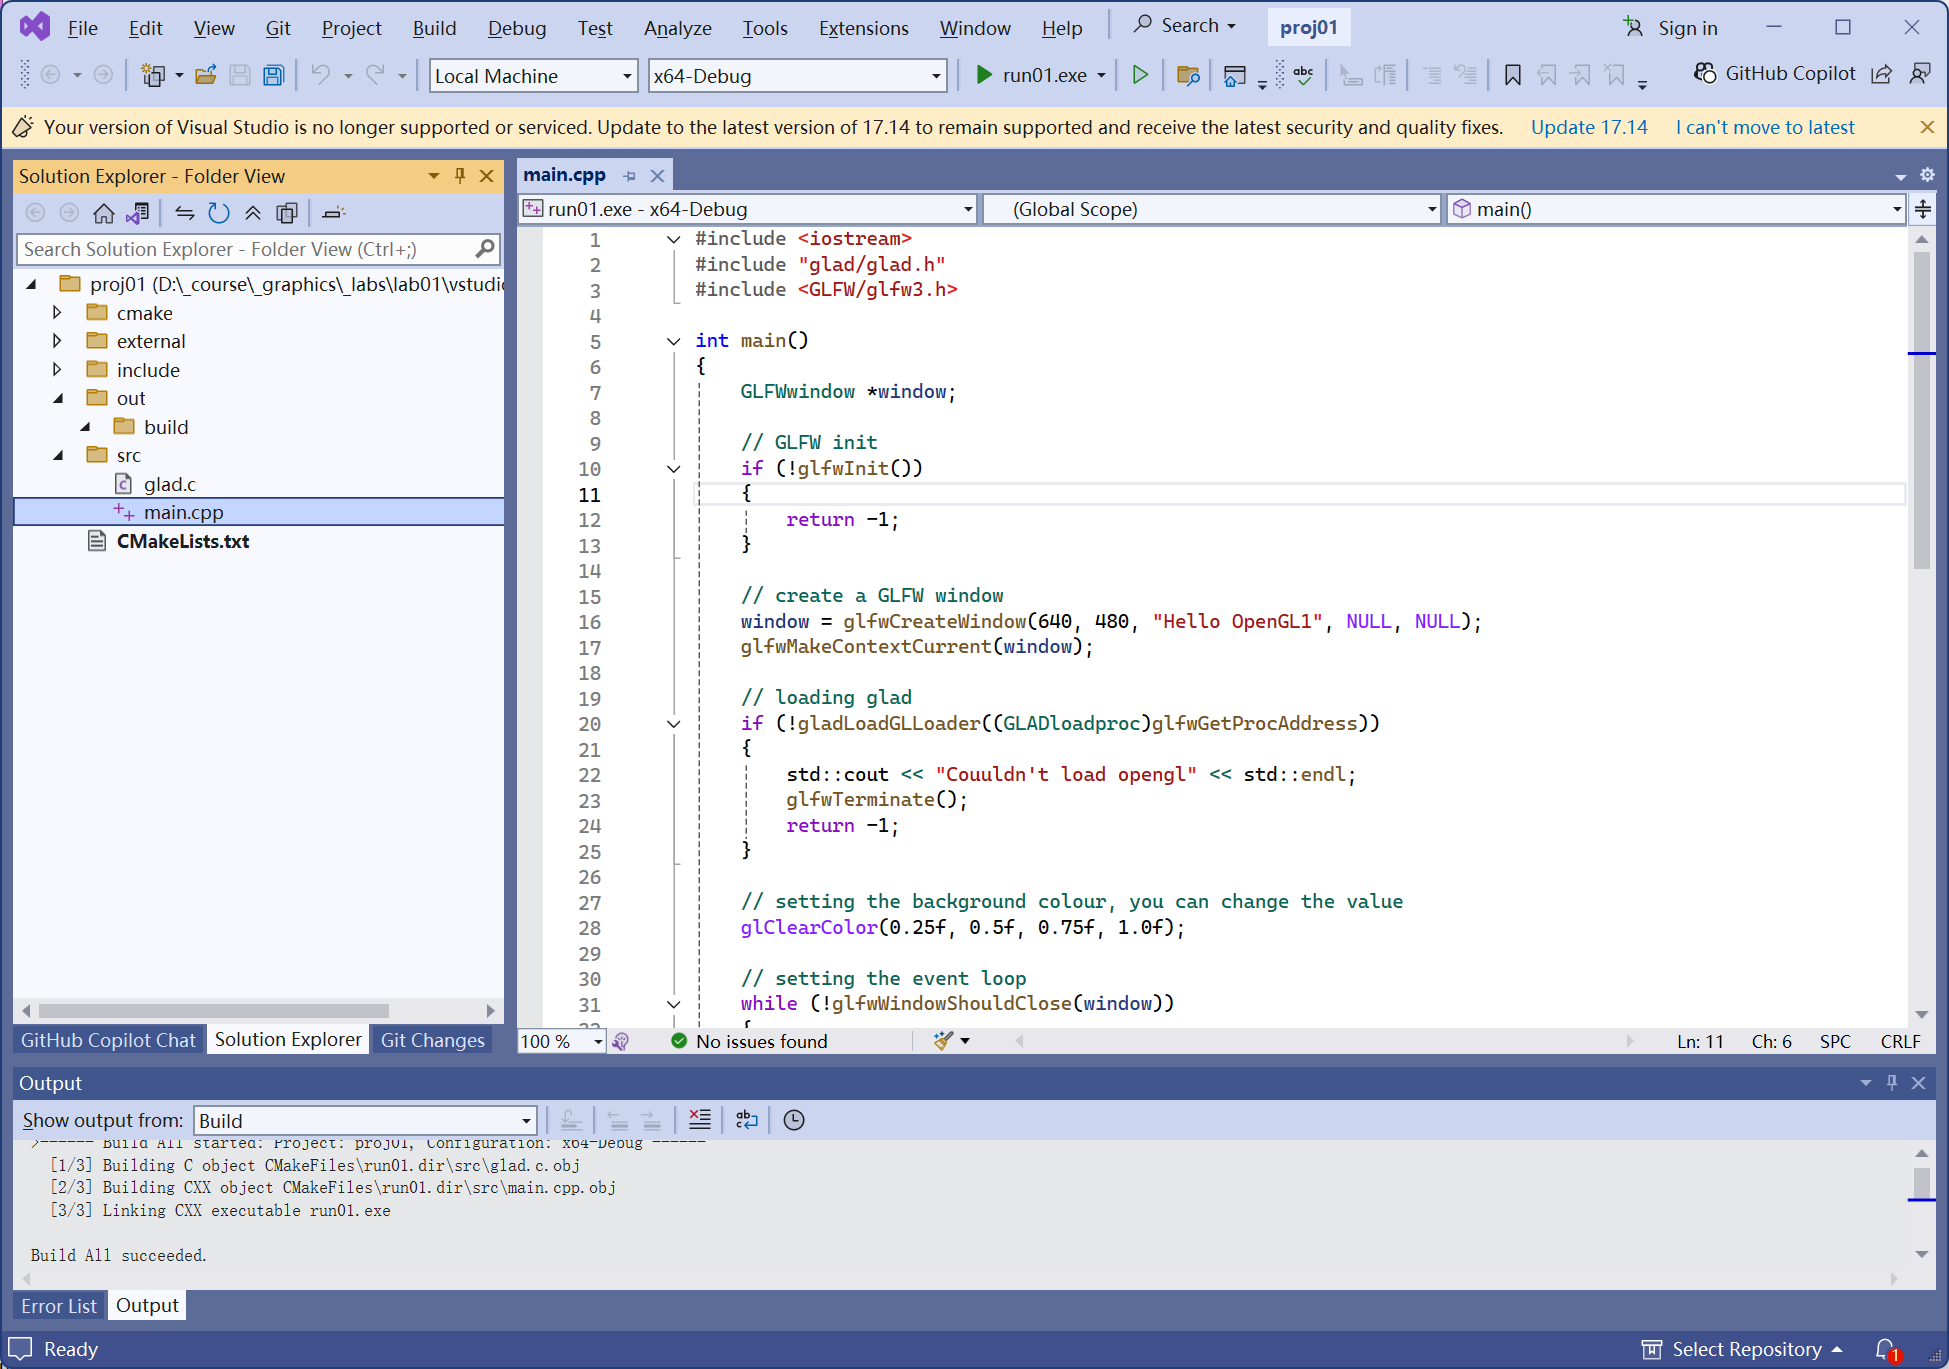Click Collapse All in Solution Explorer

pos(253,212)
